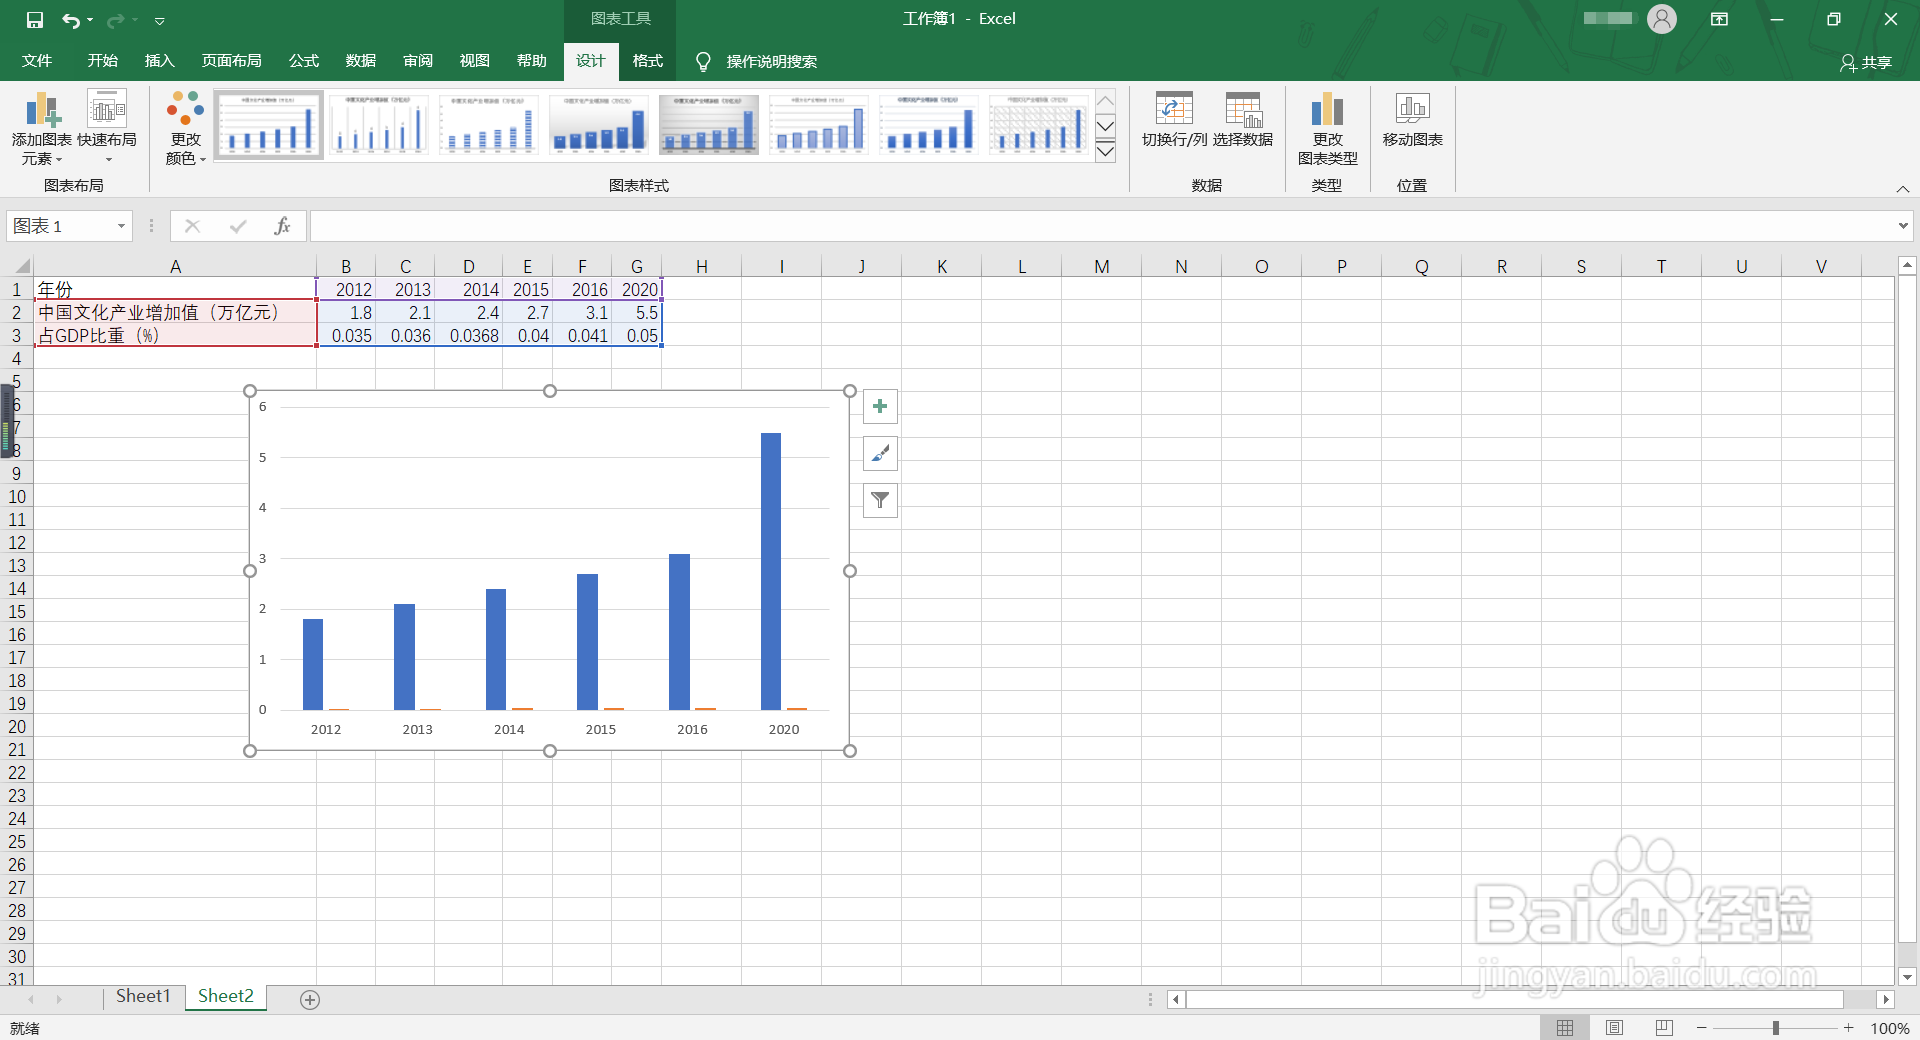The width and height of the screenshot is (1920, 1040).
Task: Open the Help (帮助) tab
Action: [x=531, y=61]
